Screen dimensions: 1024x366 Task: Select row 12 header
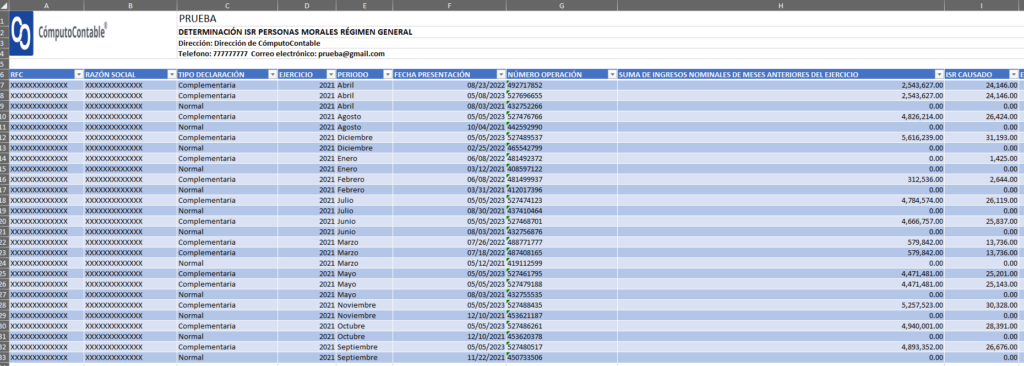[4, 137]
